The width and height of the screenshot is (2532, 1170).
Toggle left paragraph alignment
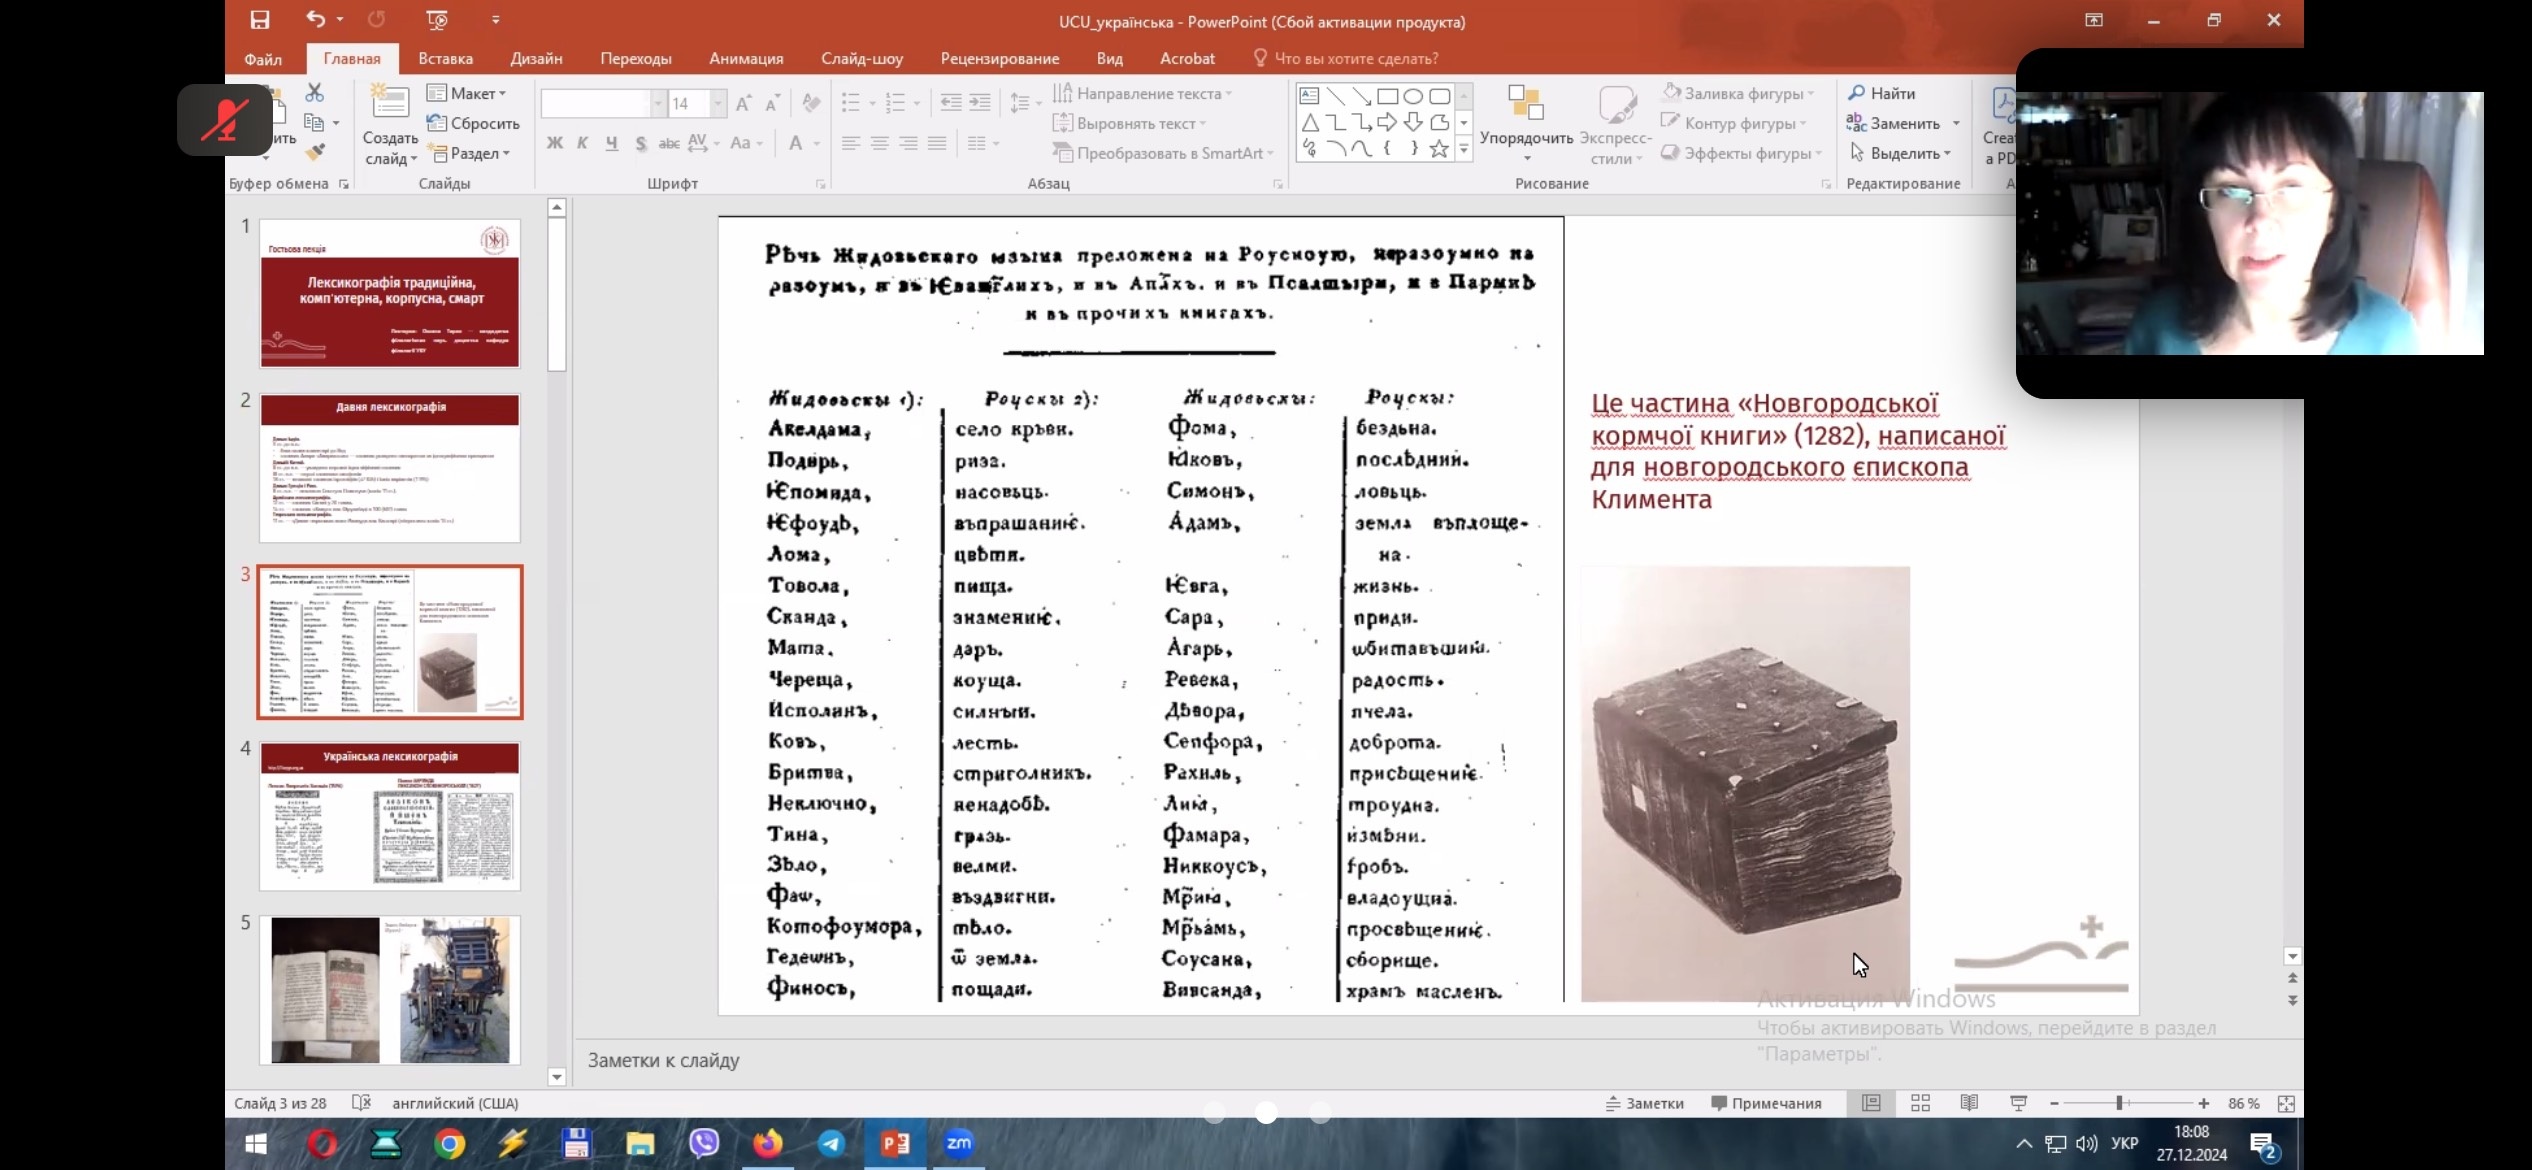coord(850,143)
